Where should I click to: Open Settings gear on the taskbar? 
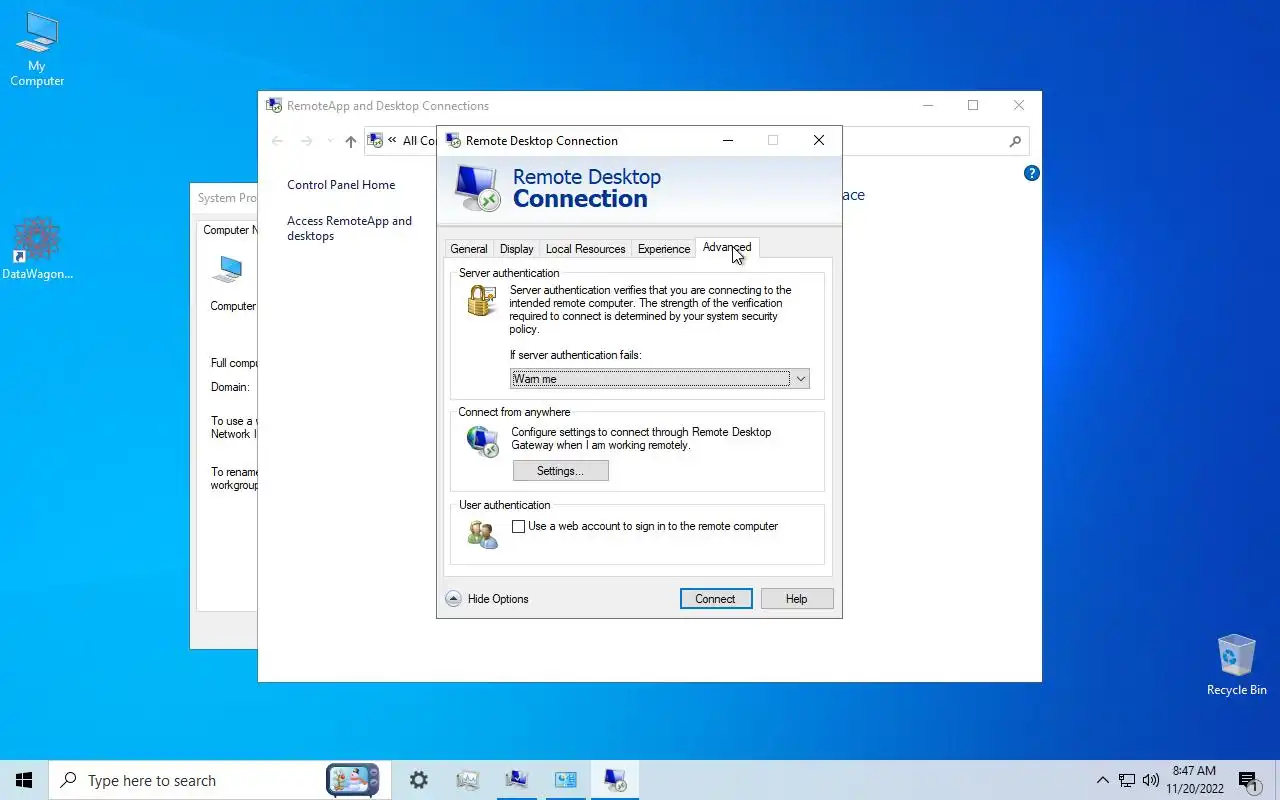pos(419,780)
